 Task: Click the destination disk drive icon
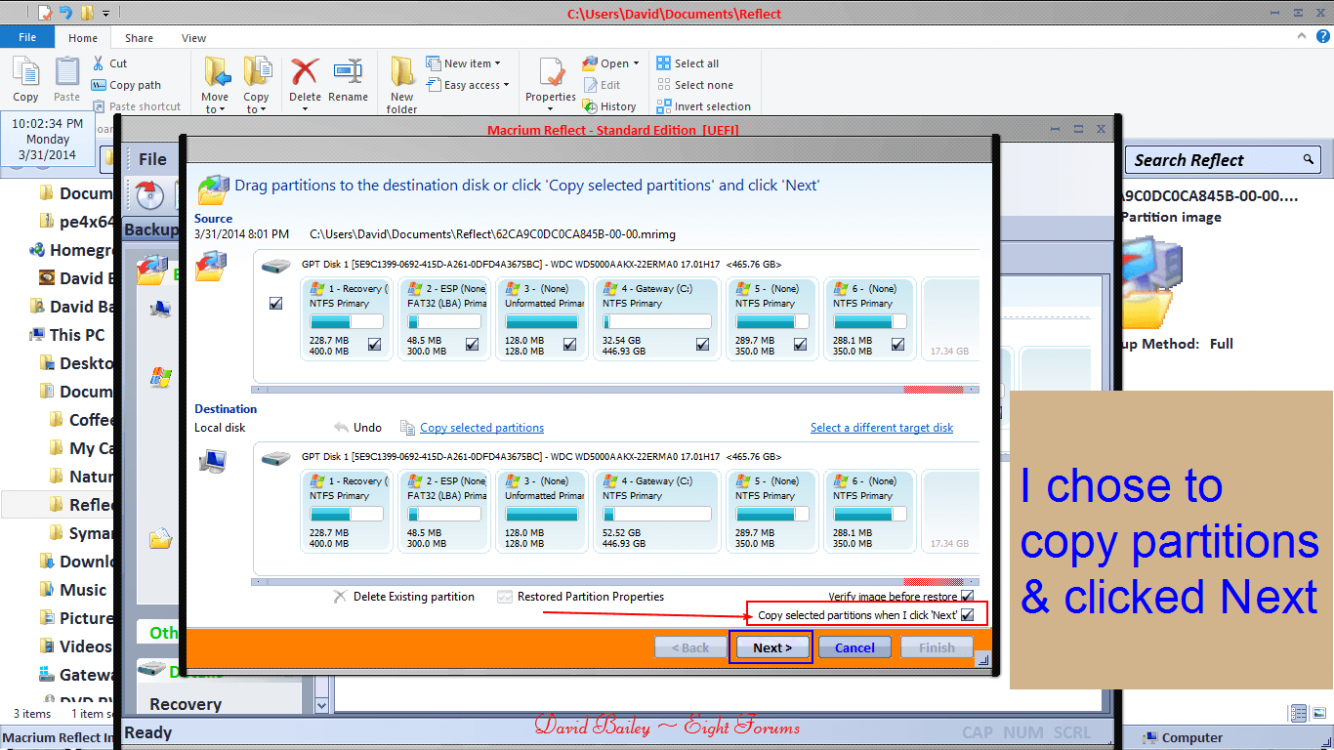click(x=276, y=458)
